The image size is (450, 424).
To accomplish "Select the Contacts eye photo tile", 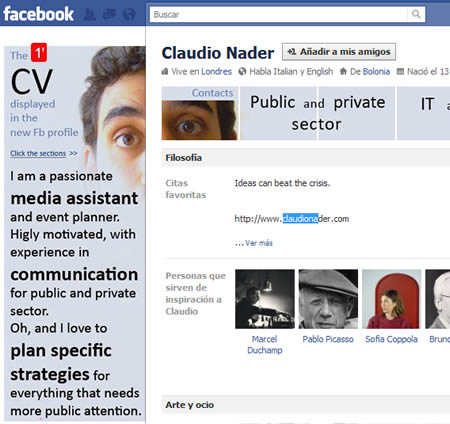I will 199,113.
